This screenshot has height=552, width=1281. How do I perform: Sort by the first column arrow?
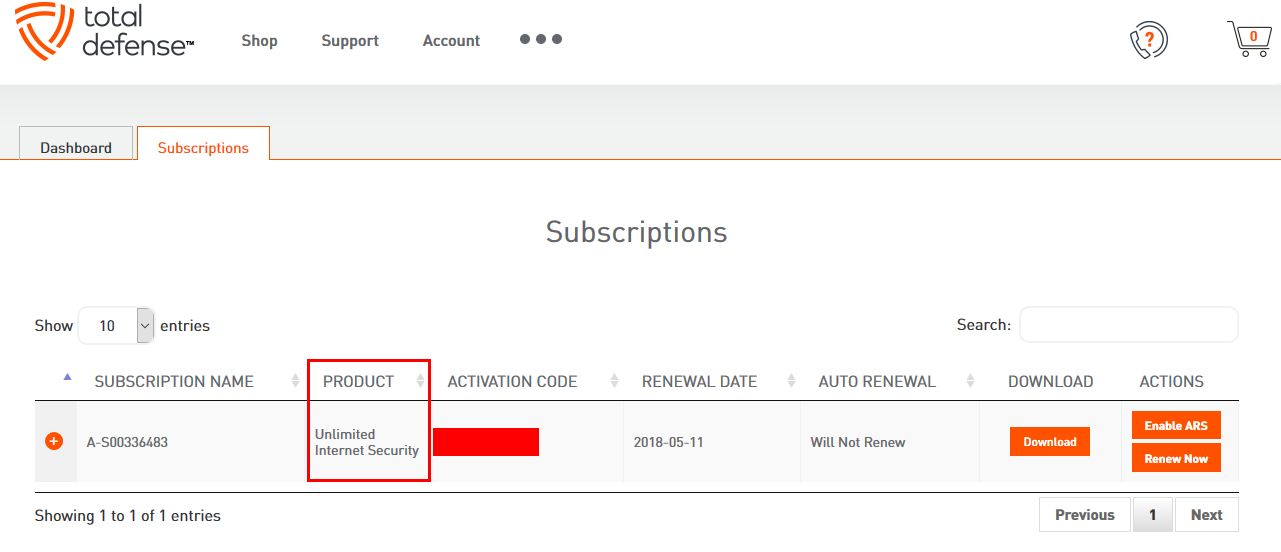67,377
